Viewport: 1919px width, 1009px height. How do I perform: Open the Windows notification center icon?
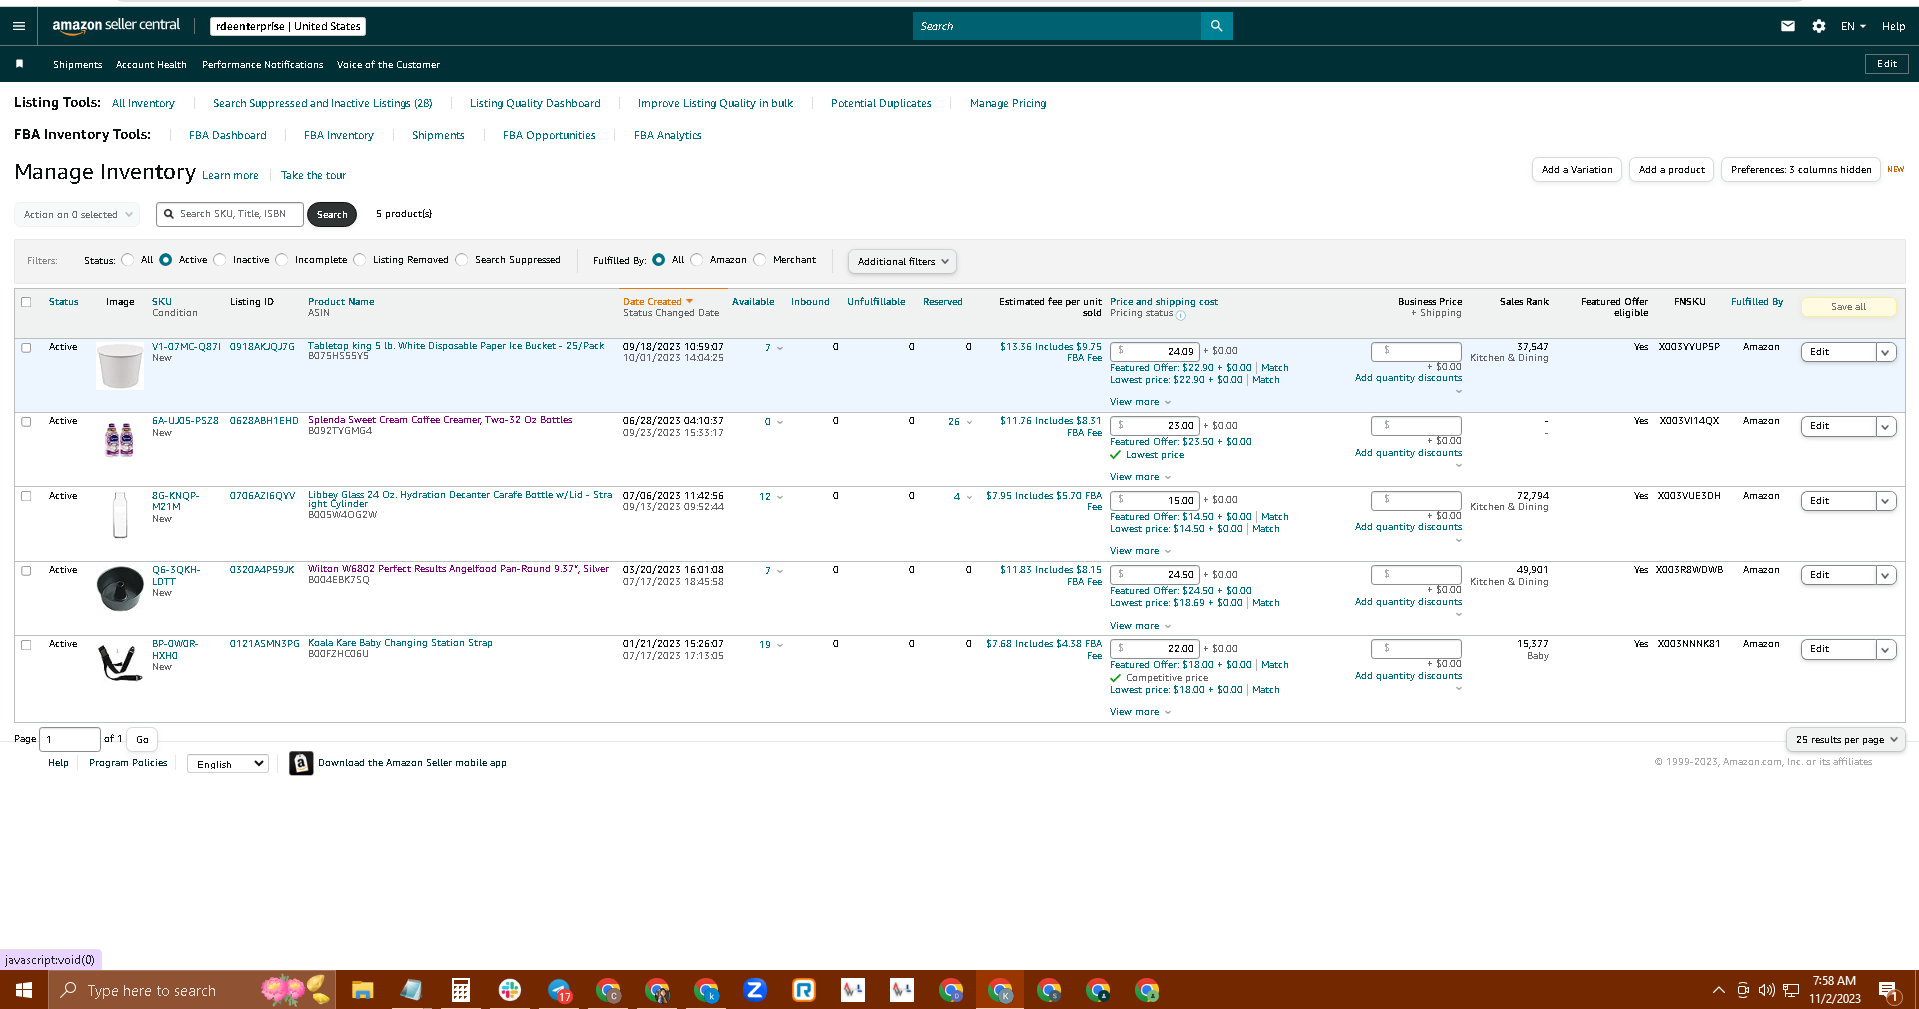(1889, 991)
